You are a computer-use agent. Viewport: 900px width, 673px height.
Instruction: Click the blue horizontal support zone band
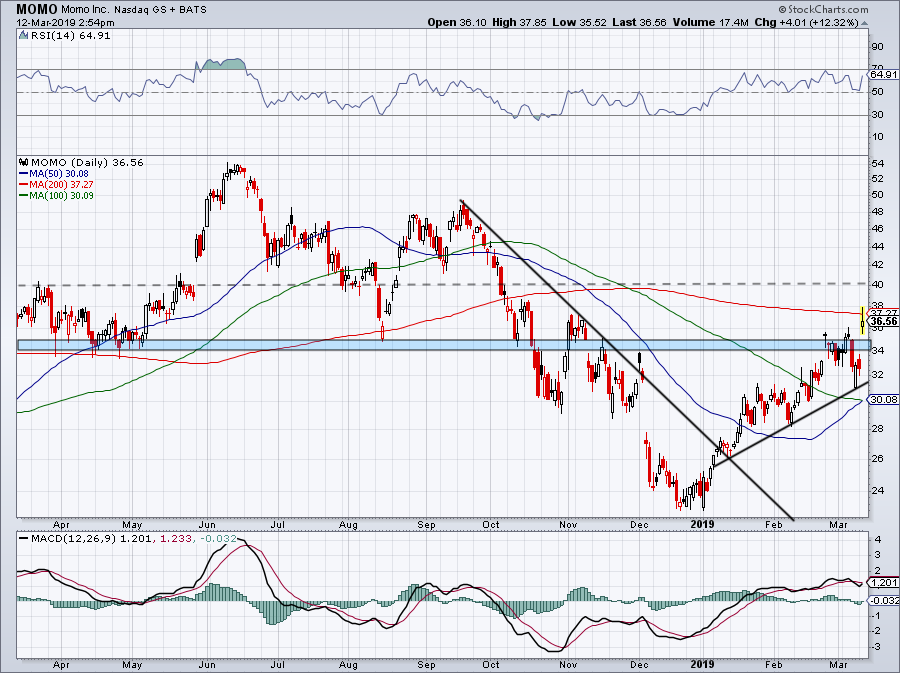[445, 345]
